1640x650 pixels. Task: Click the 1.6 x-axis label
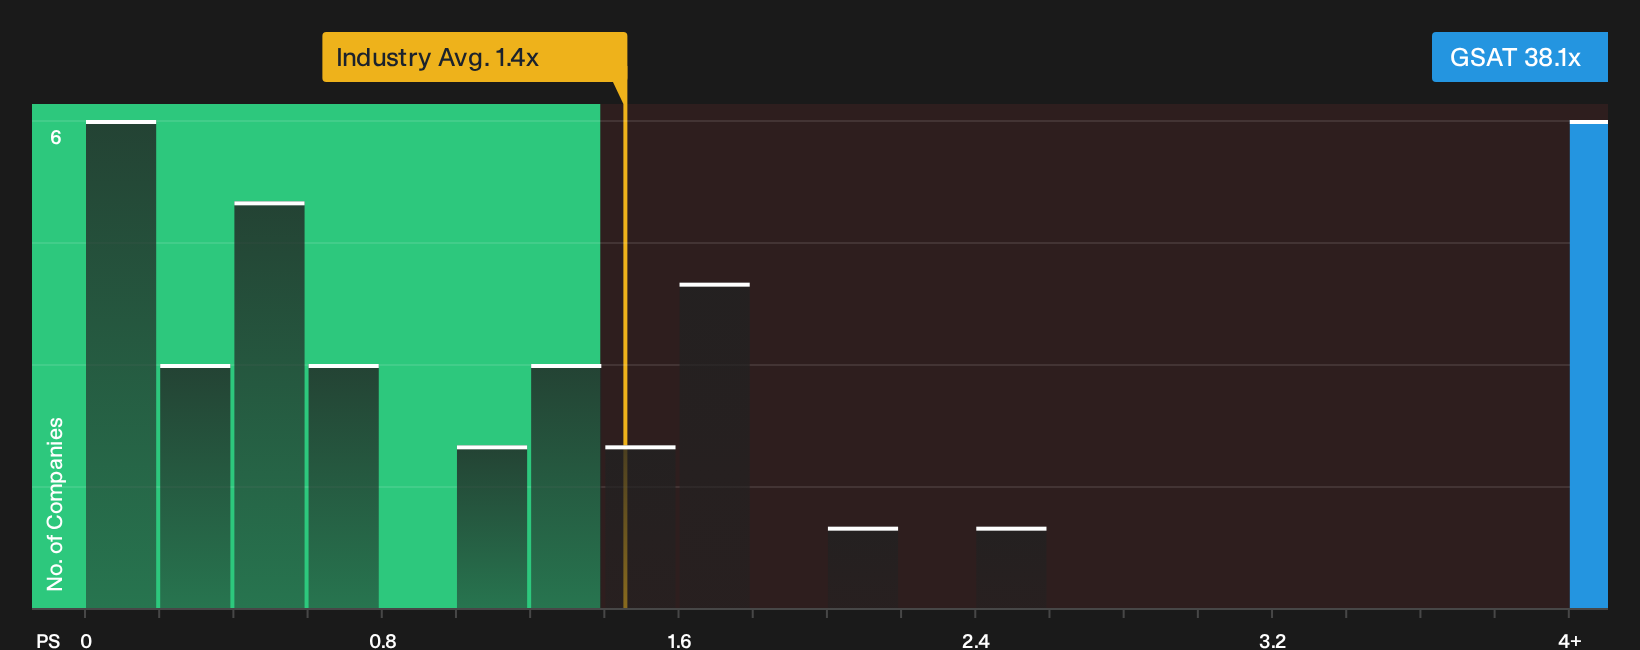pyautogui.click(x=679, y=640)
